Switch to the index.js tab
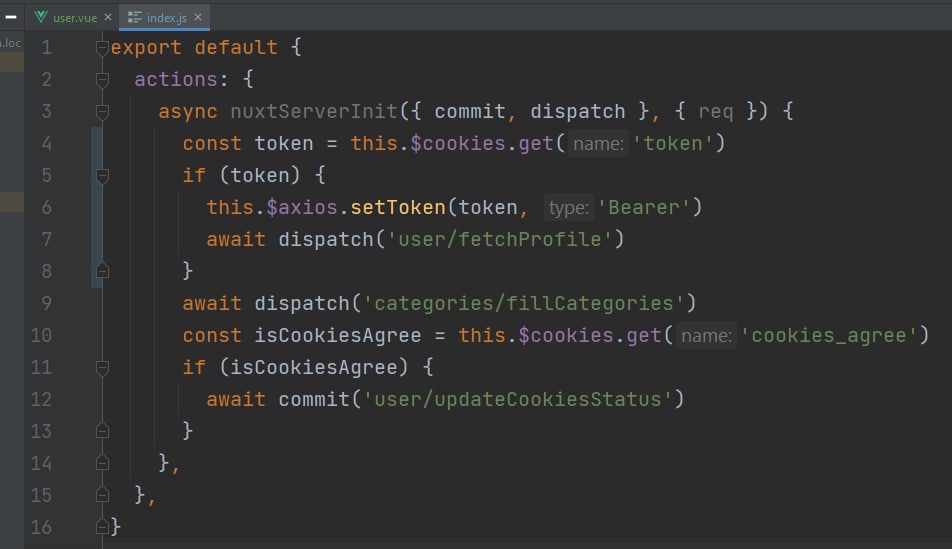 [x=166, y=18]
